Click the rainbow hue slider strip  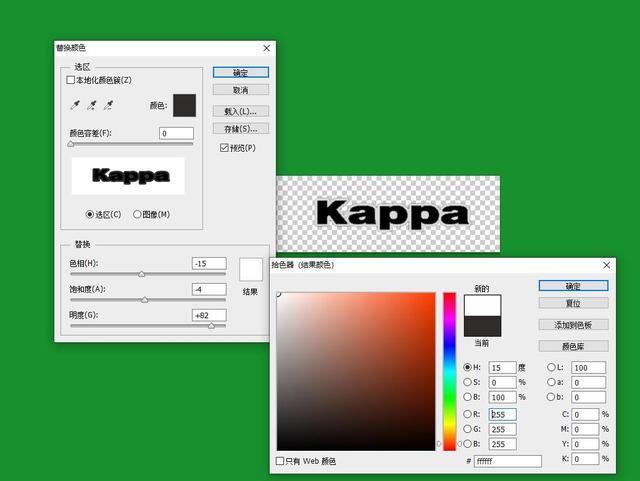[449, 372]
